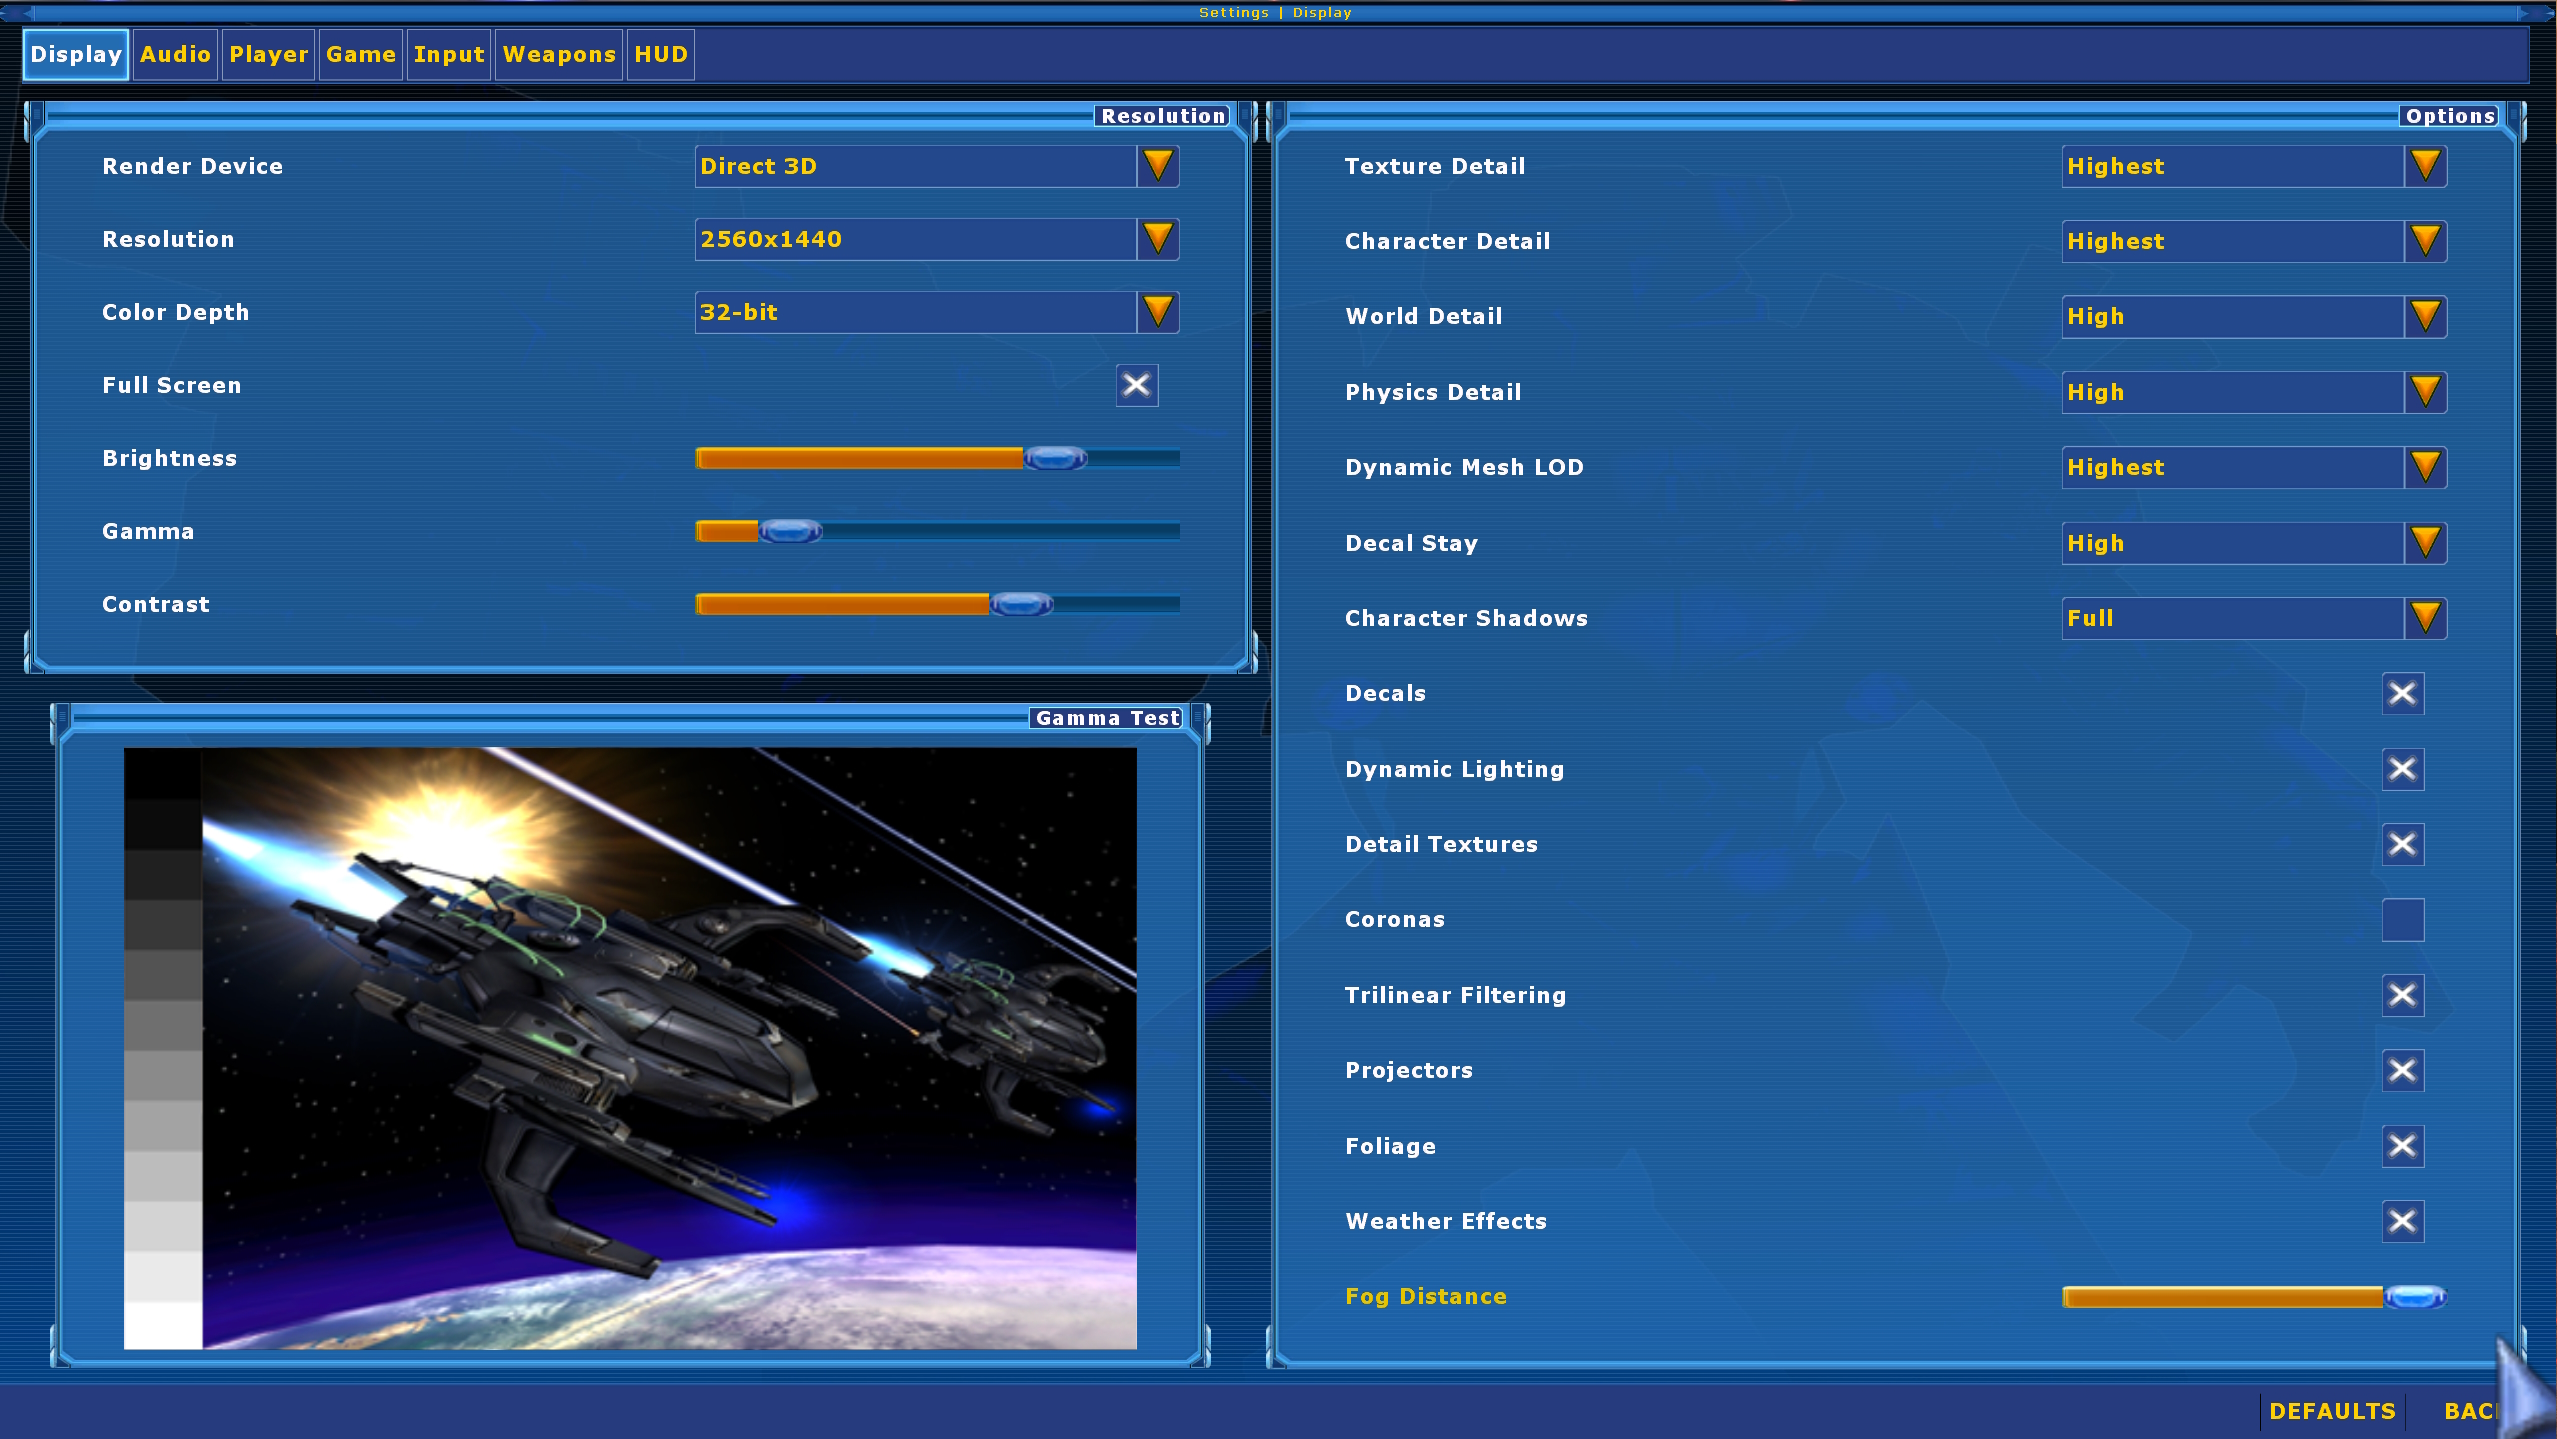
Task: Turn off Trilinear Filtering checkbox
Action: pyautogui.click(x=2402, y=995)
